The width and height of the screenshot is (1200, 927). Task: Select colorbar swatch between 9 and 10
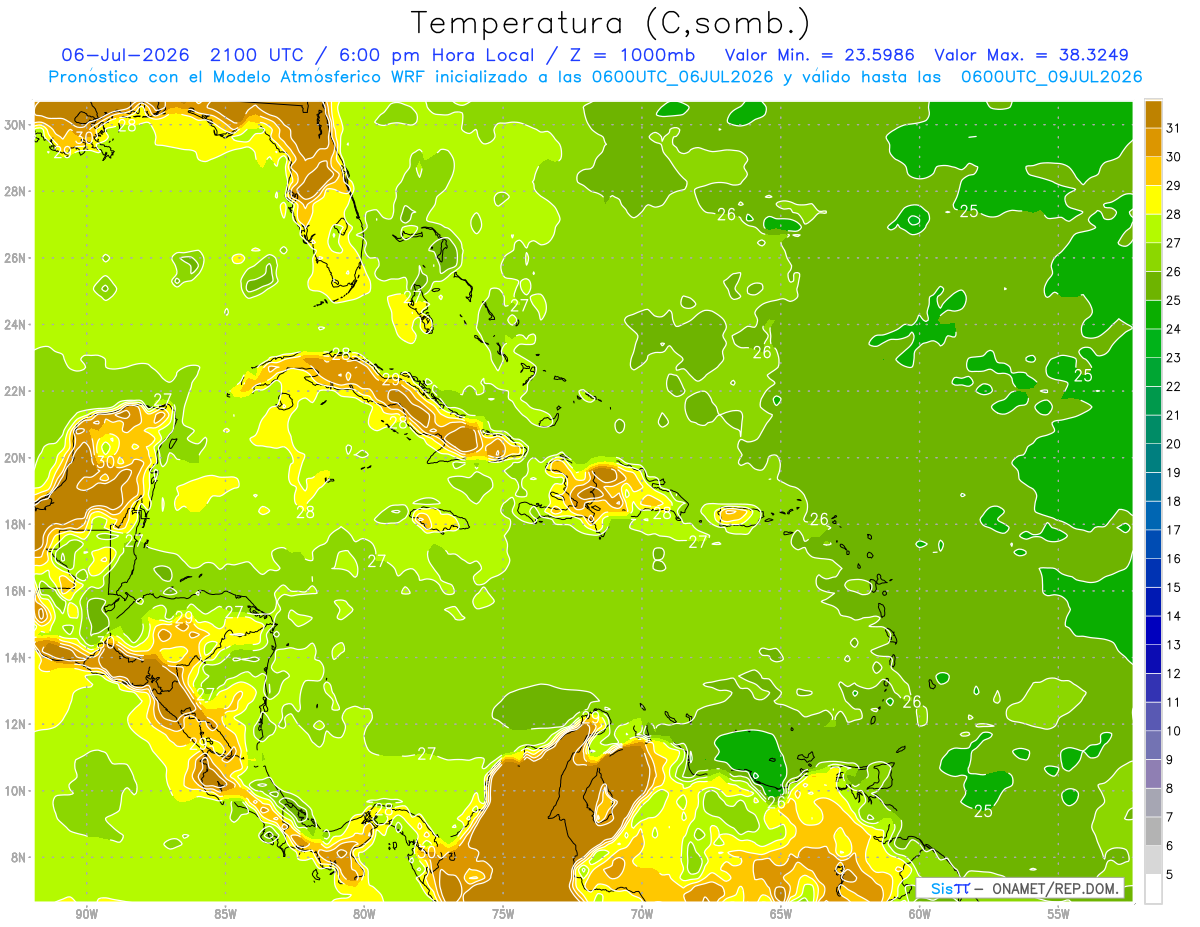[x=1153, y=745]
